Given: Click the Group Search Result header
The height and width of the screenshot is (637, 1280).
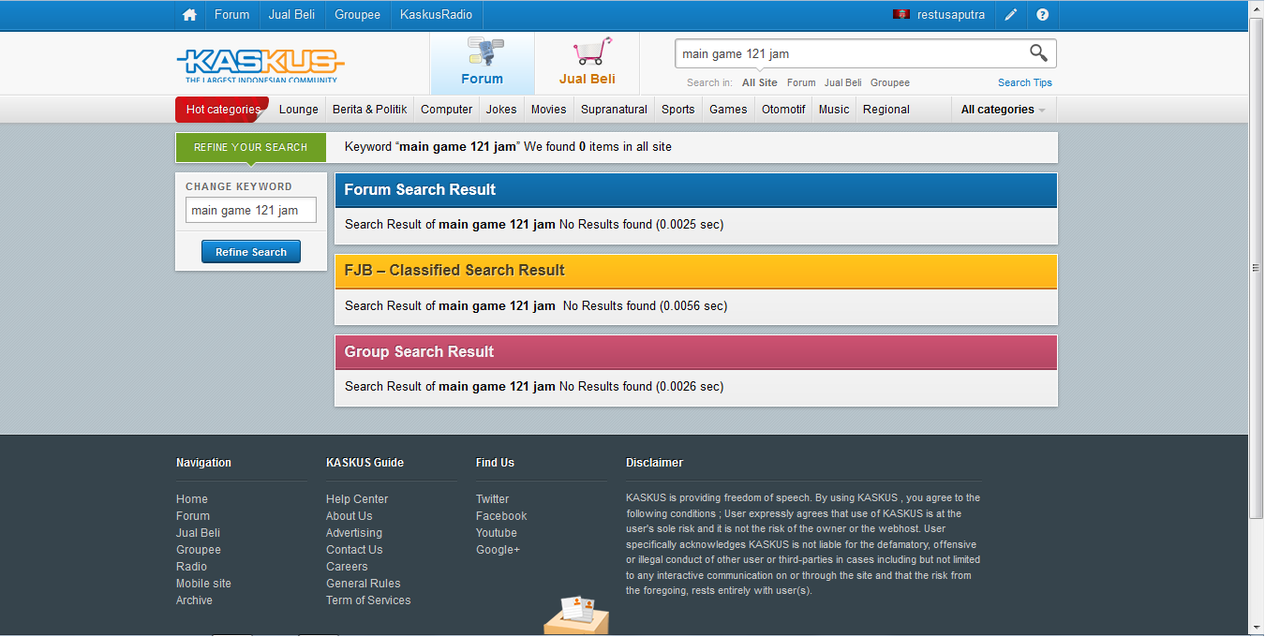Looking at the screenshot, I should pyautogui.click(x=696, y=352).
